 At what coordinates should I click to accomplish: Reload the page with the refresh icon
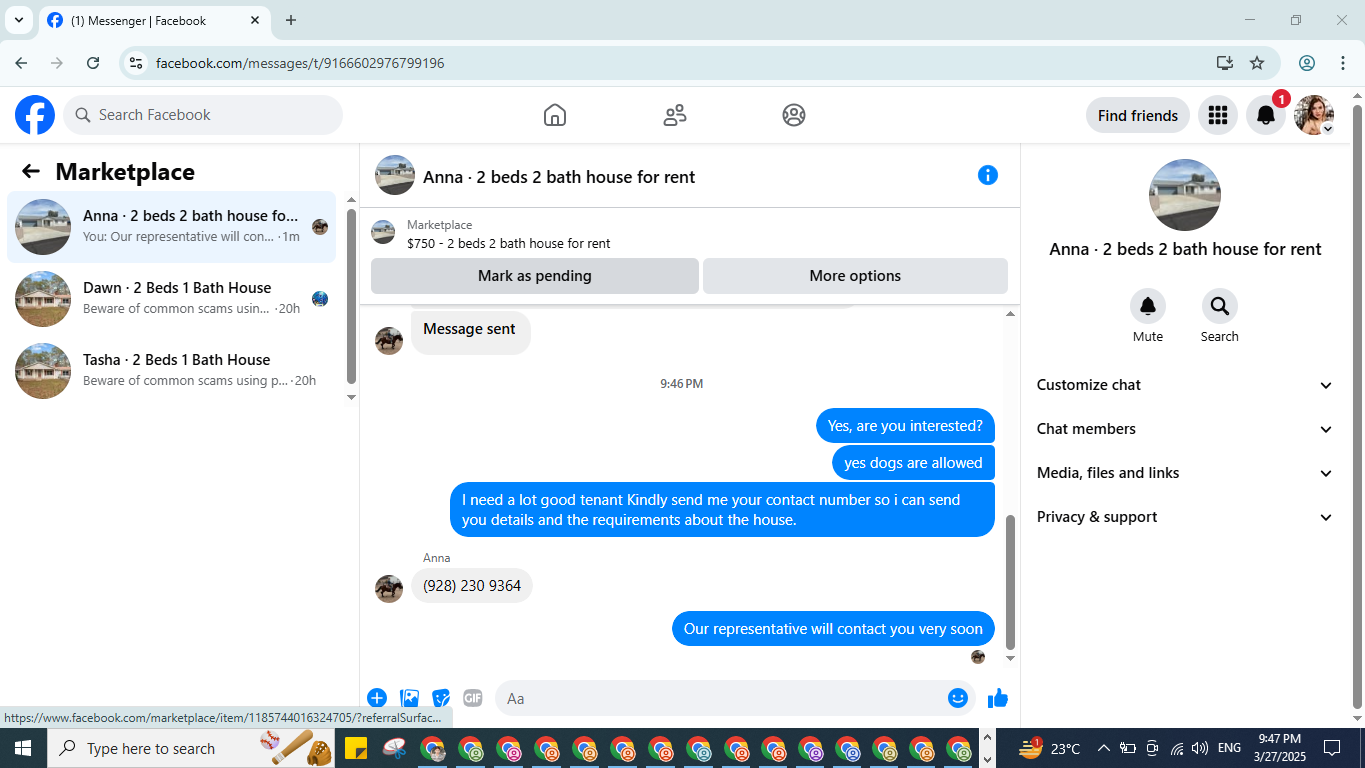93,63
